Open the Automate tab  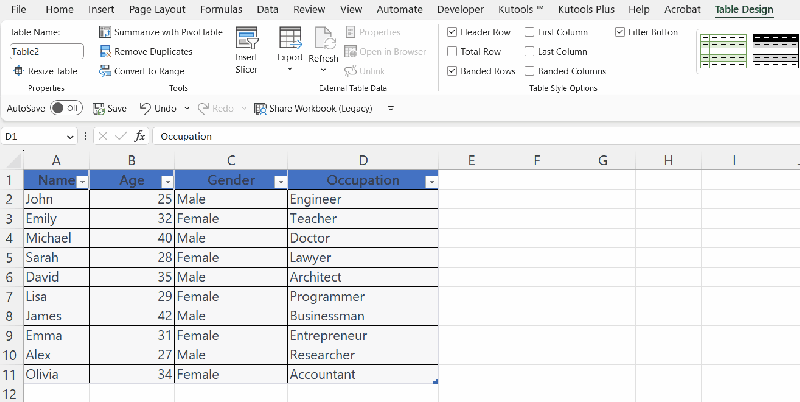click(399, 9)
